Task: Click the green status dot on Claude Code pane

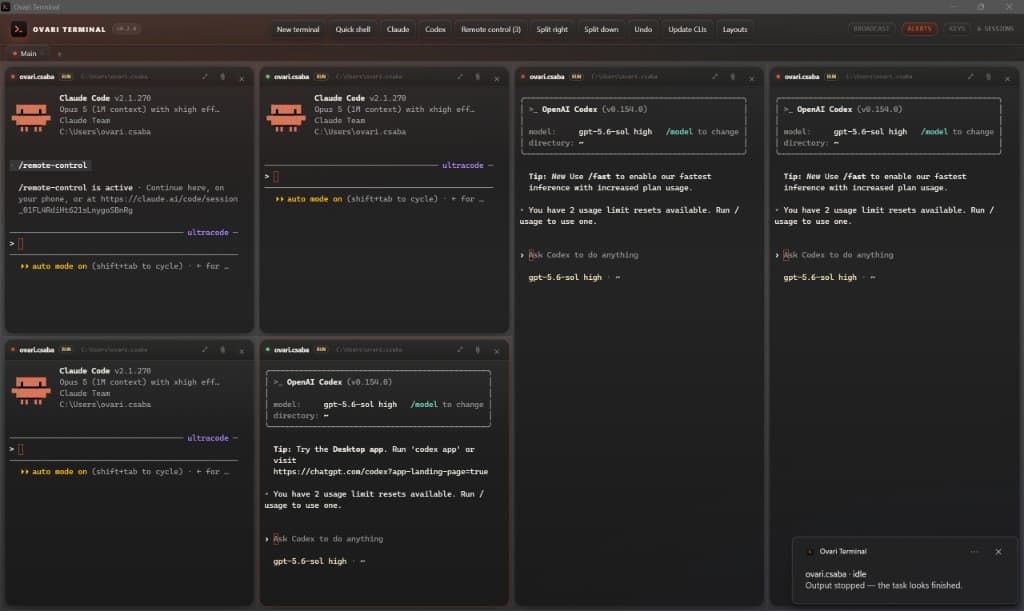Action: pos(268,76)
